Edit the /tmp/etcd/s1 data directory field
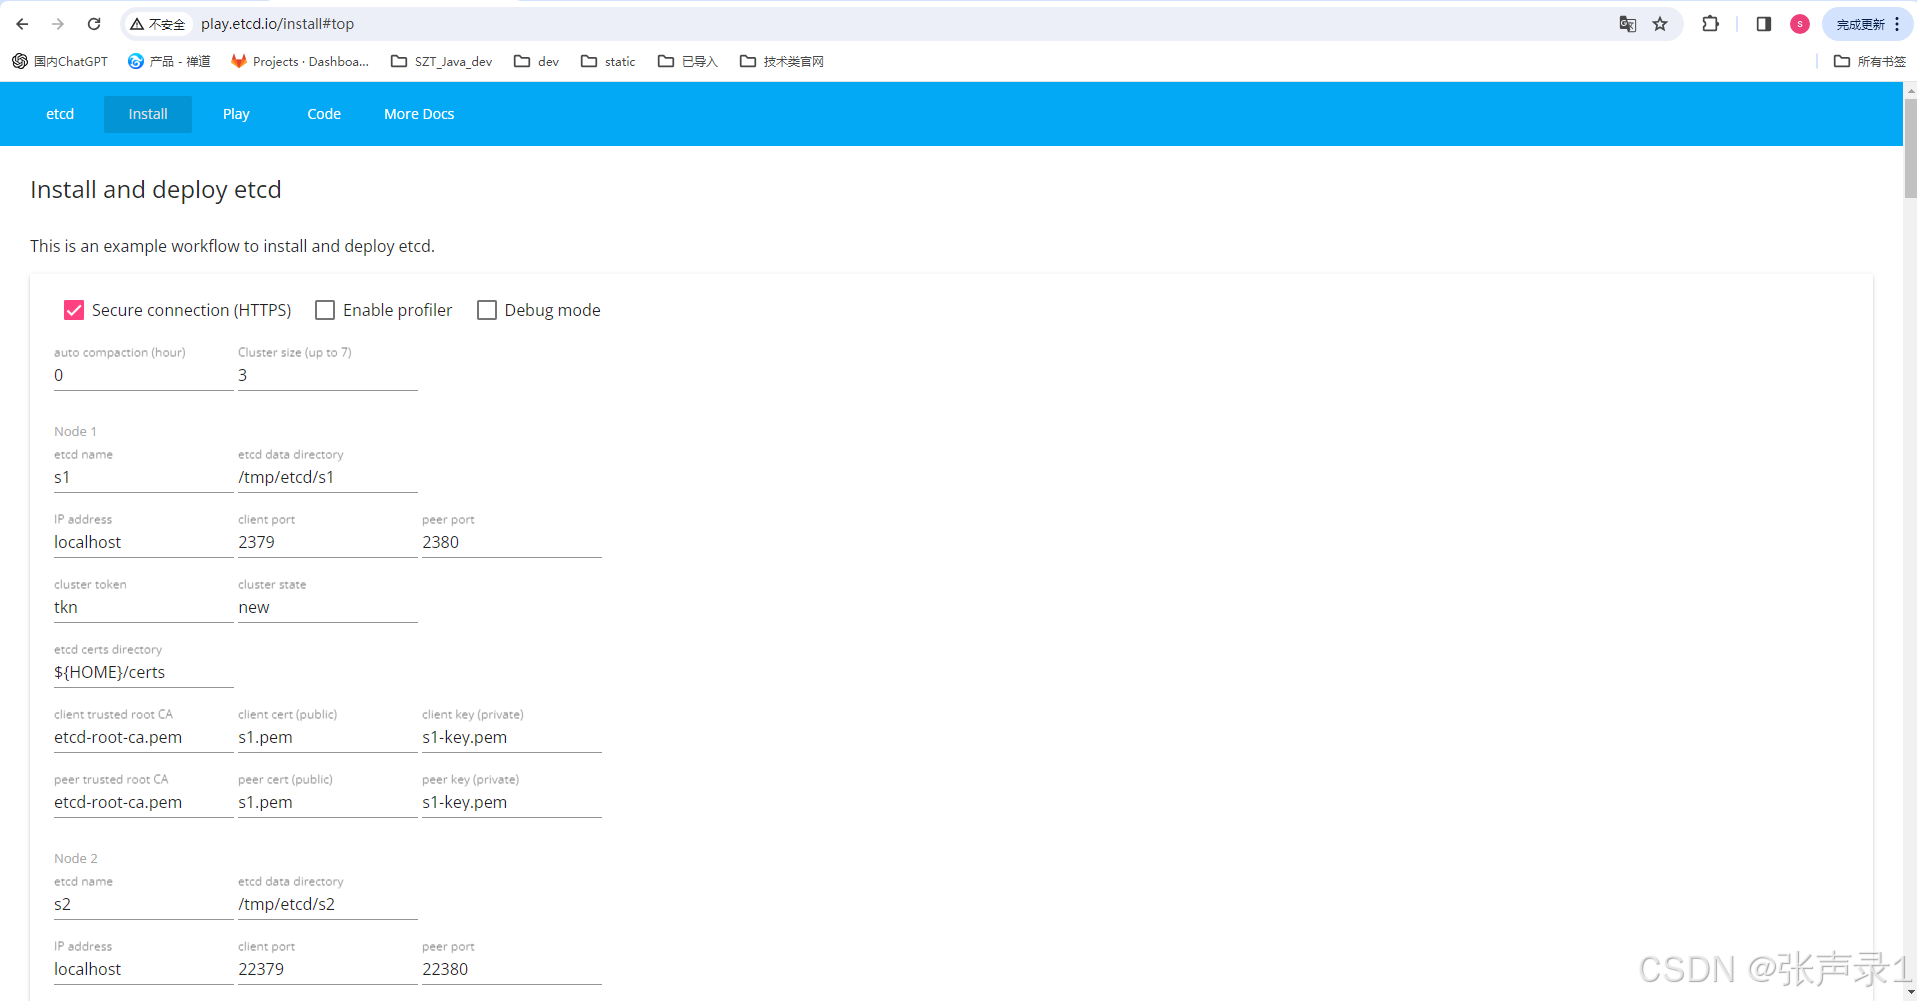1917x1001 pixels. click(327, 477)
